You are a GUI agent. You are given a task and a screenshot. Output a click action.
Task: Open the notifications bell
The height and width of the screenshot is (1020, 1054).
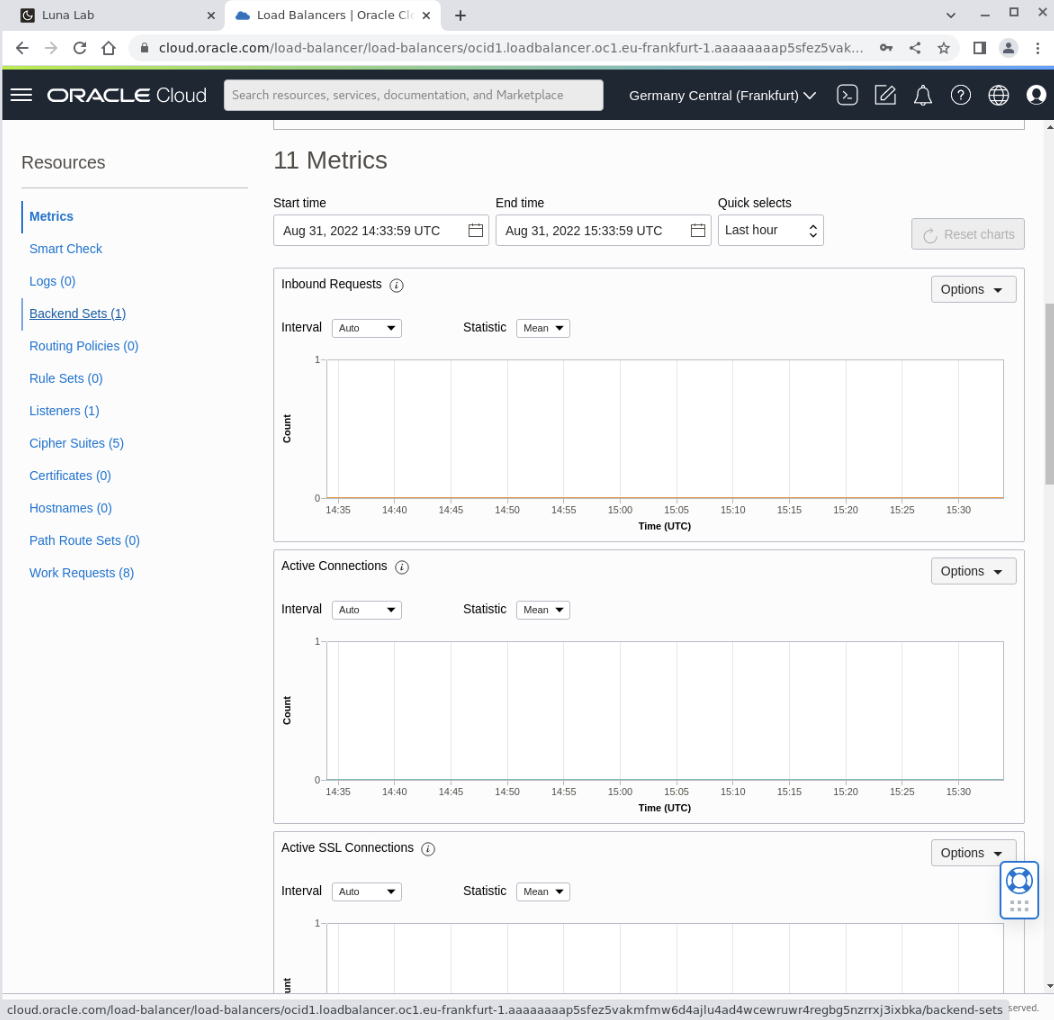(922, 95)
